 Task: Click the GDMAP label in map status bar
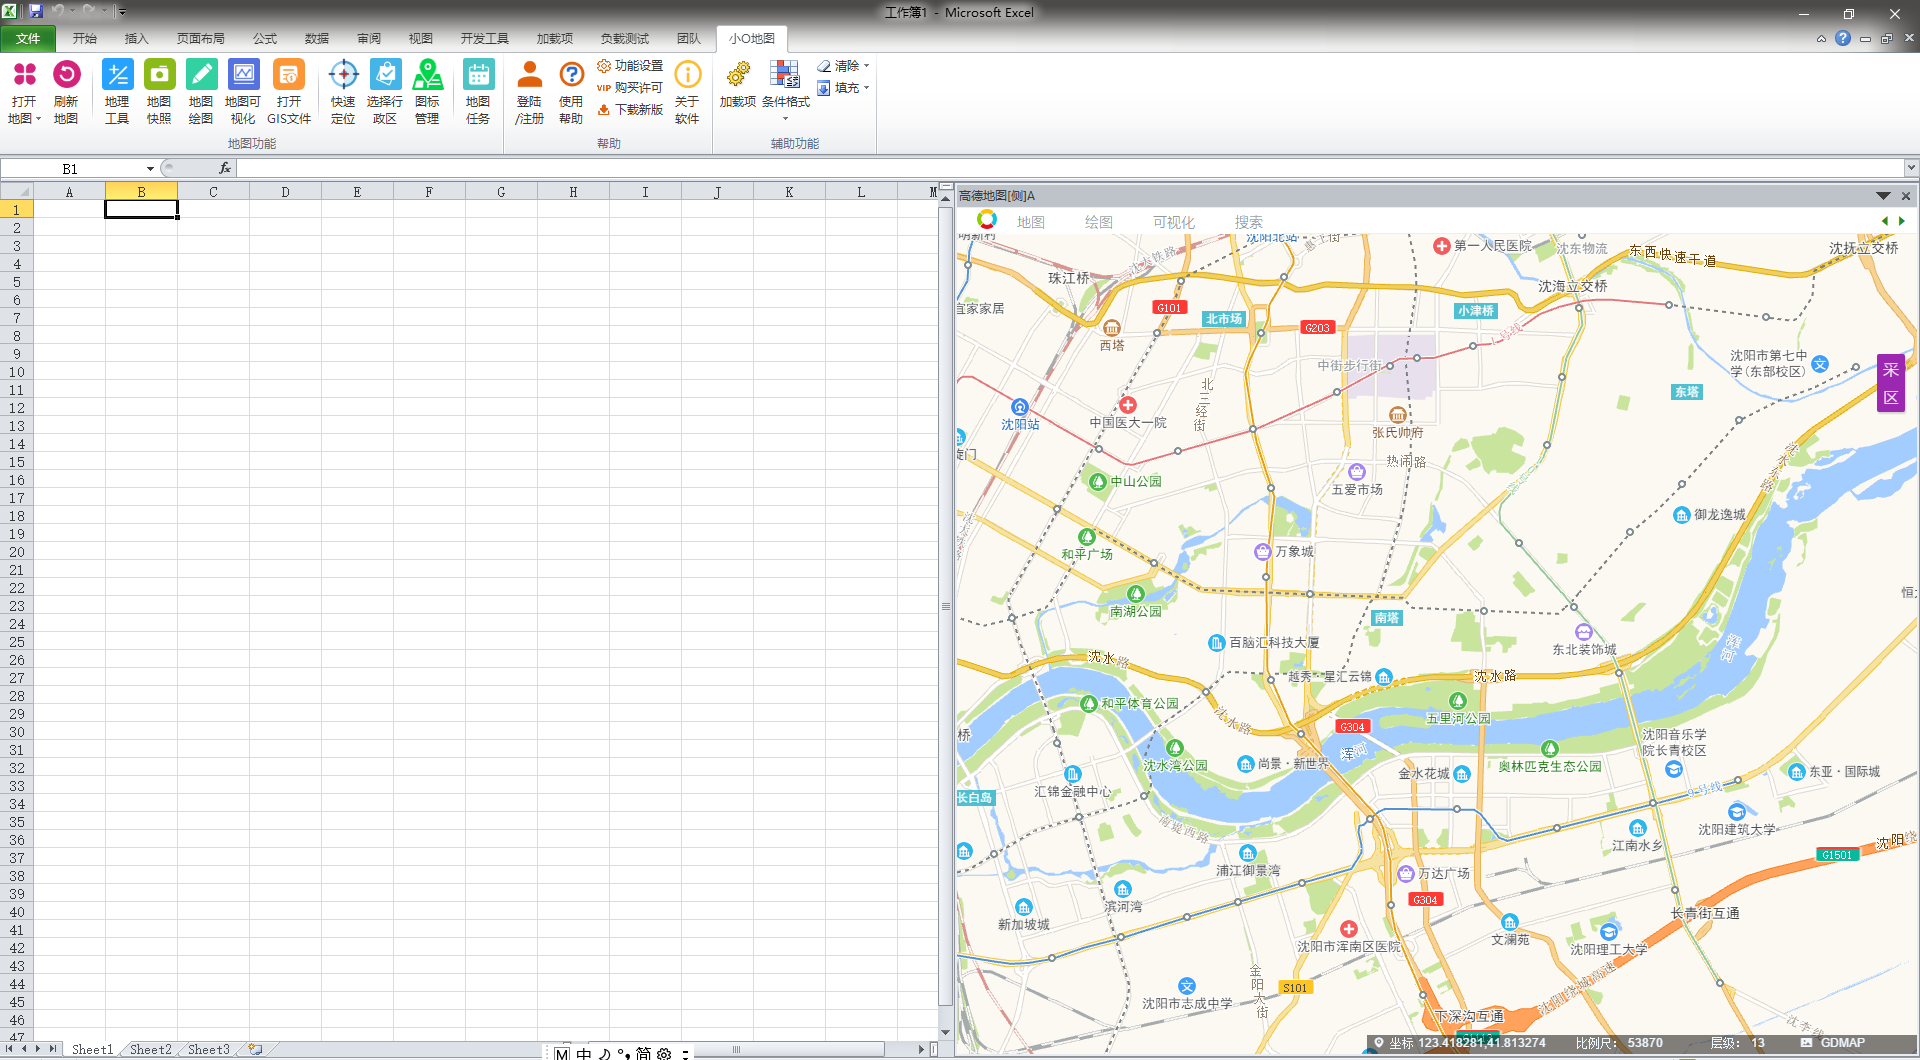[x=1842, y=1043]
